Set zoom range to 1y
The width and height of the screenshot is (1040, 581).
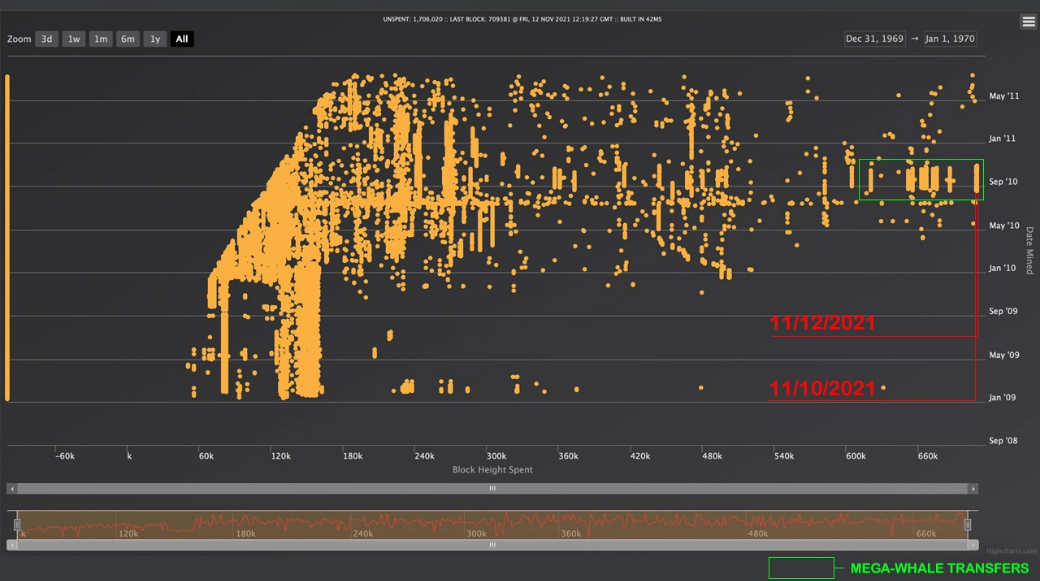tap(155, 39)
